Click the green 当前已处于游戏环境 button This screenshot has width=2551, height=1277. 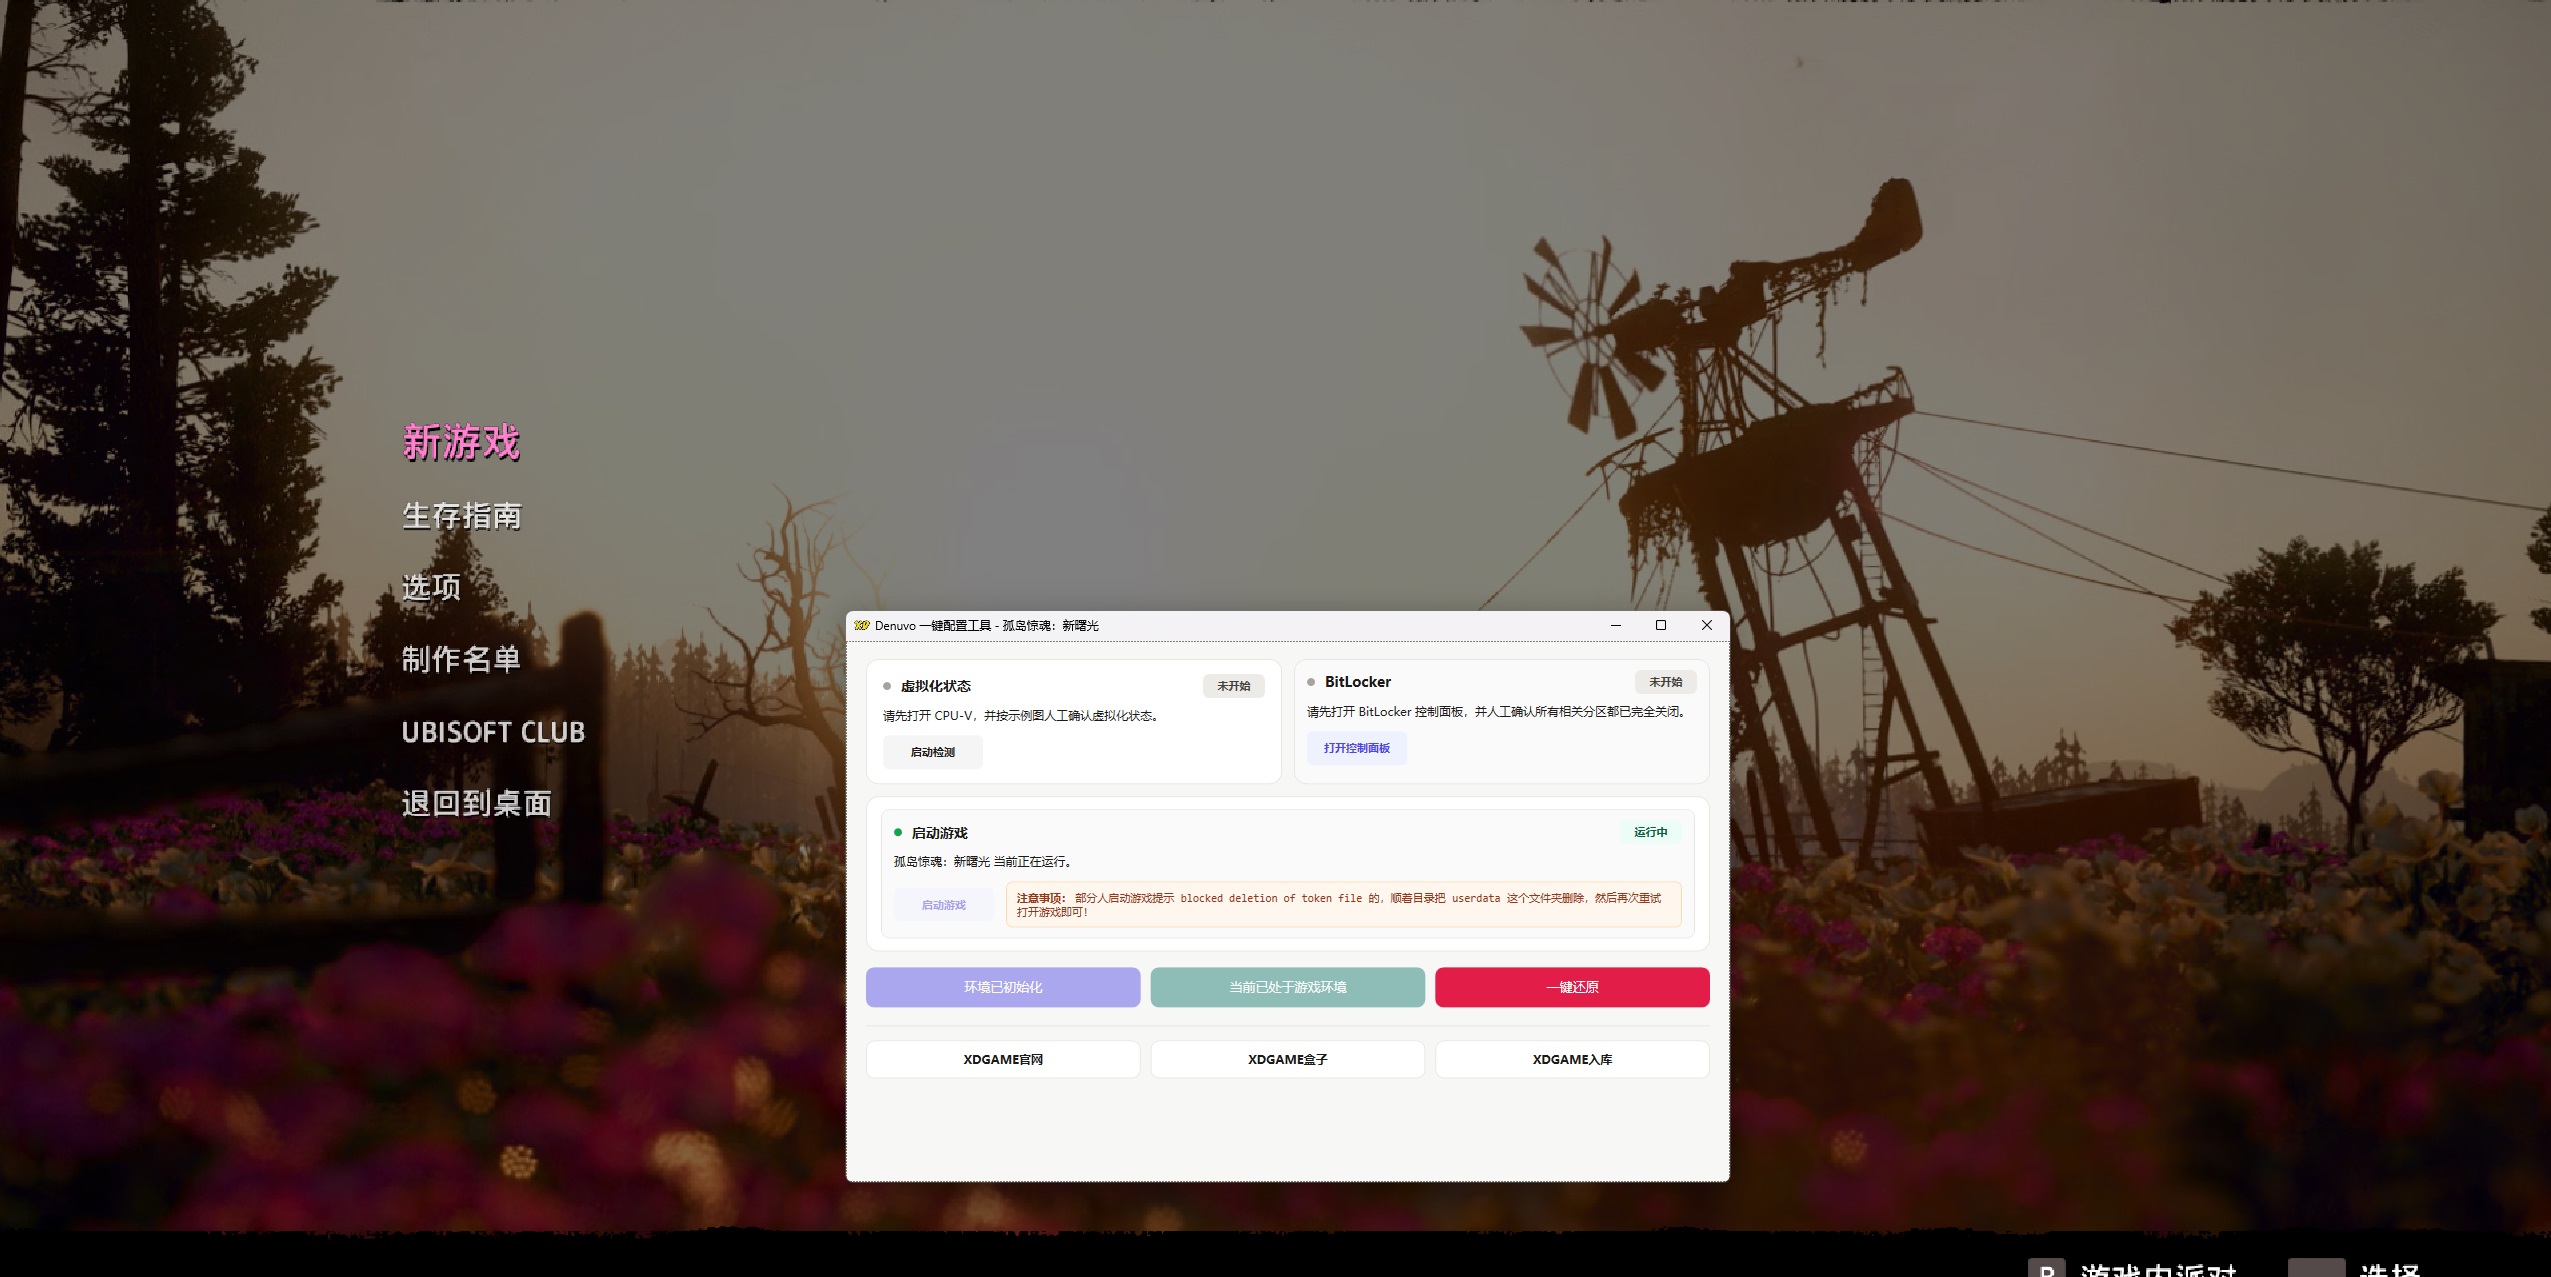(1287, 987)
